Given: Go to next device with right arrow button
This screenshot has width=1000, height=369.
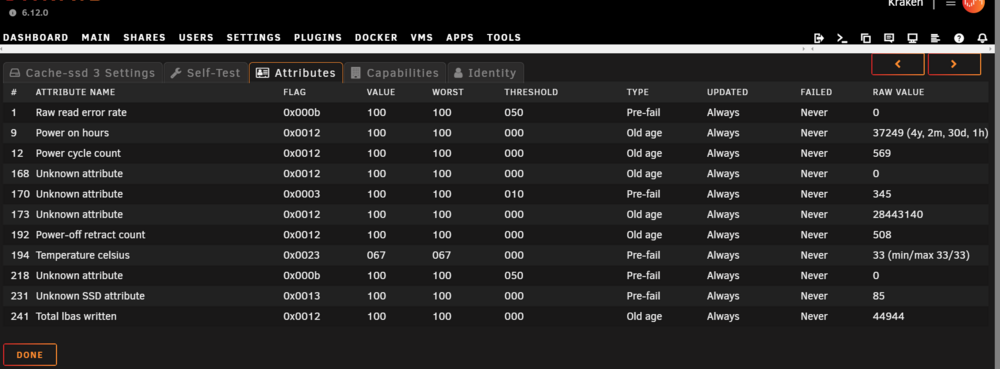Looking at the screenshot, I should (x=954, y=64).
